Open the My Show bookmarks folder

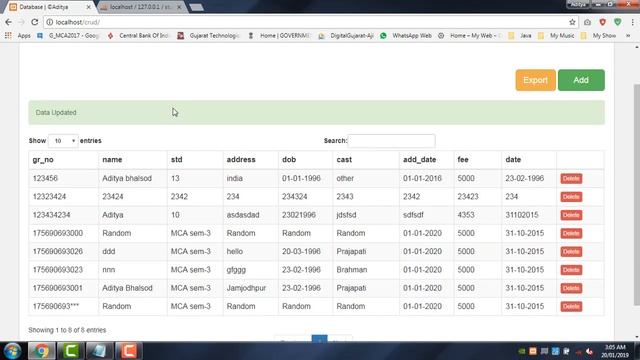[598, 36]
